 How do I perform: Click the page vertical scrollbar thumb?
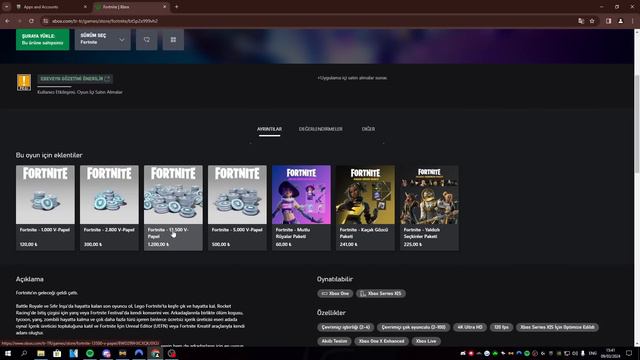point(637,124)
